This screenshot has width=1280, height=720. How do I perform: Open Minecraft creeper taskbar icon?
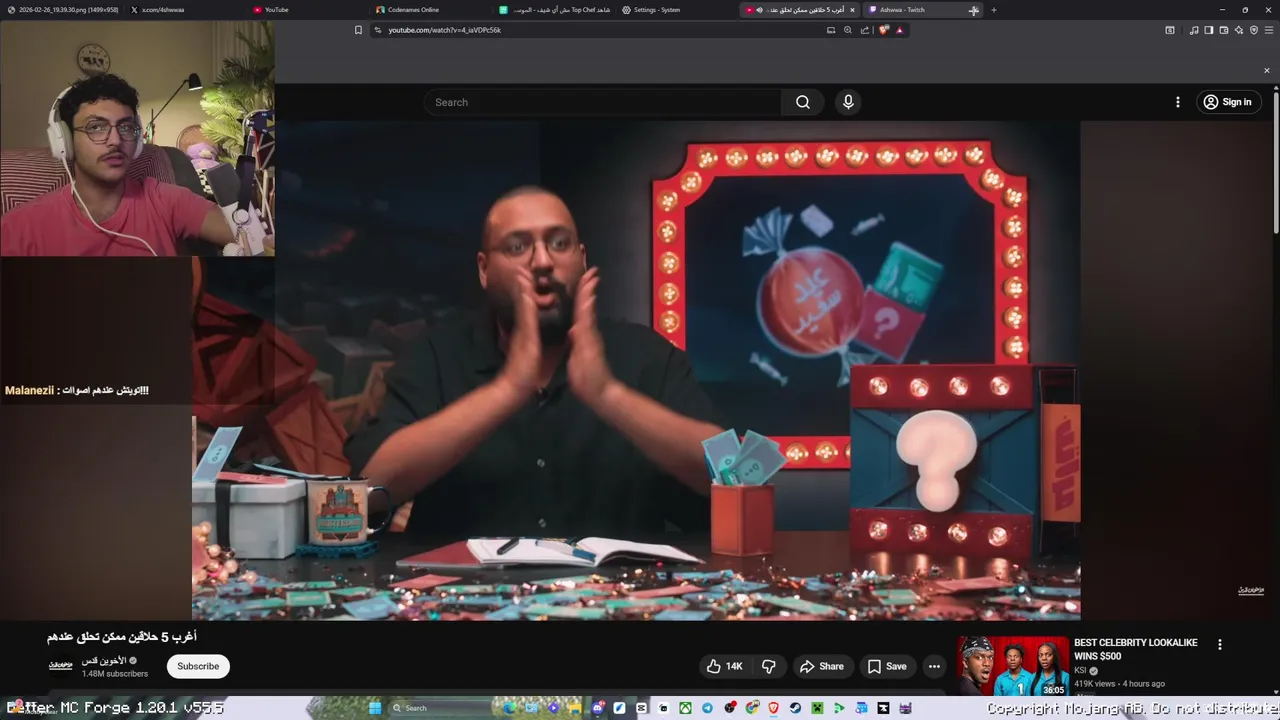pos(817,708)
